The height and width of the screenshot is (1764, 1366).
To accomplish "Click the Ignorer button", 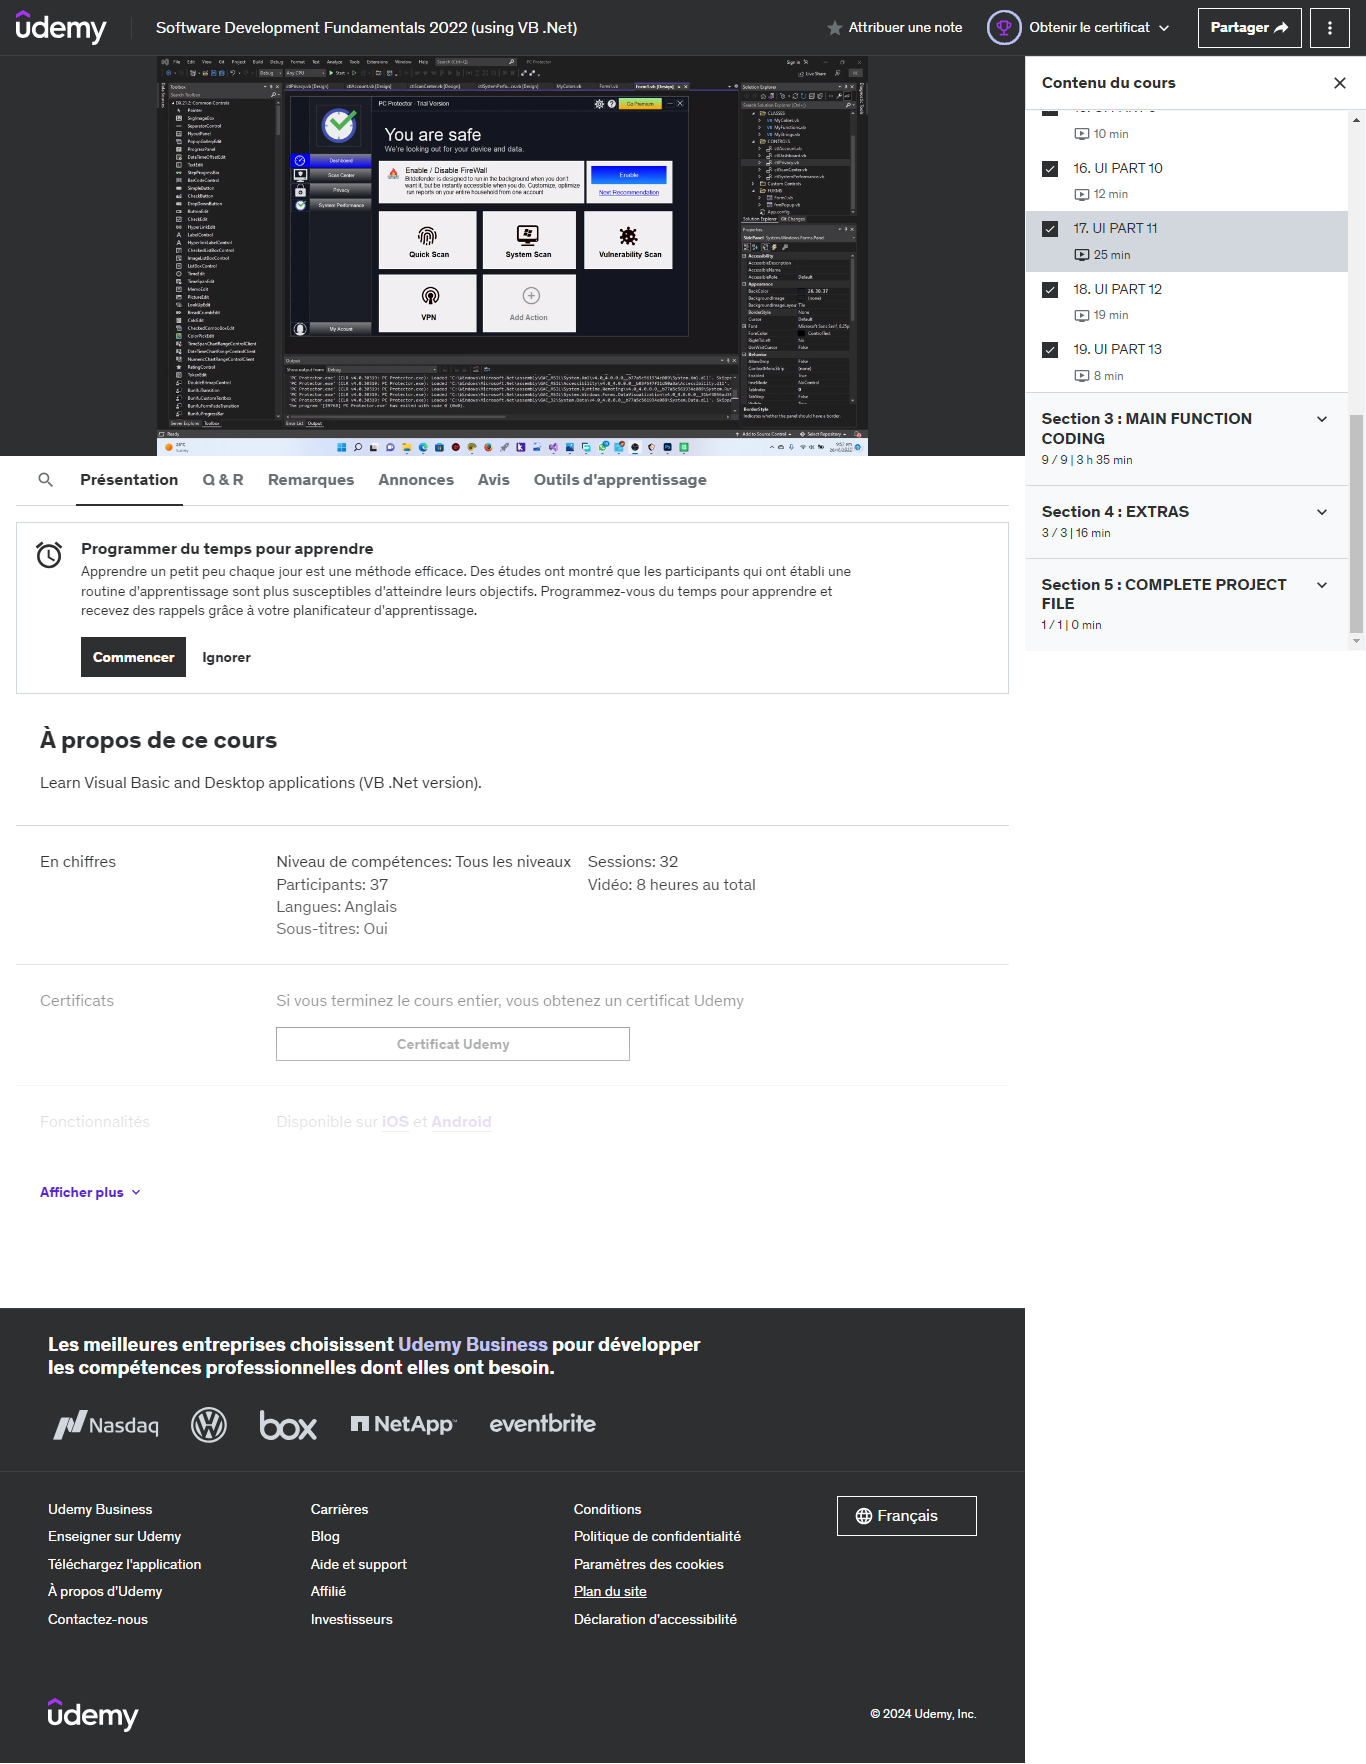I will point(226,657).
